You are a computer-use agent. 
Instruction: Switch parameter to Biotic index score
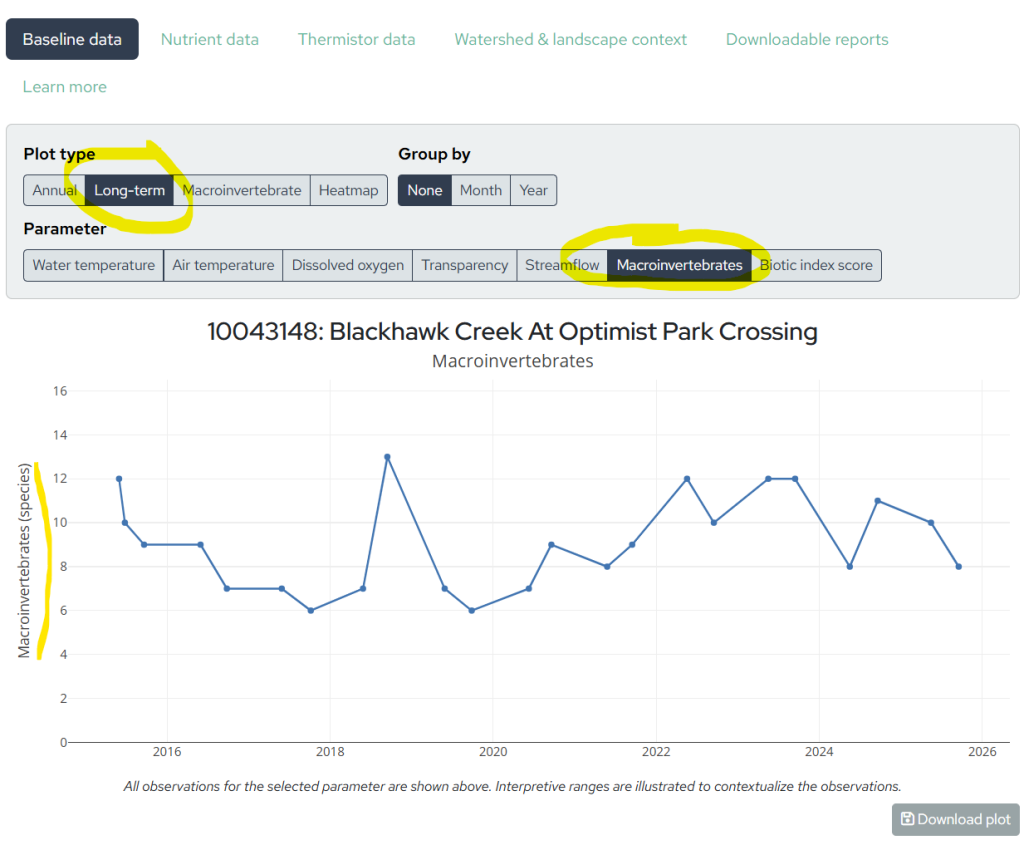click(x=816, y=265)
